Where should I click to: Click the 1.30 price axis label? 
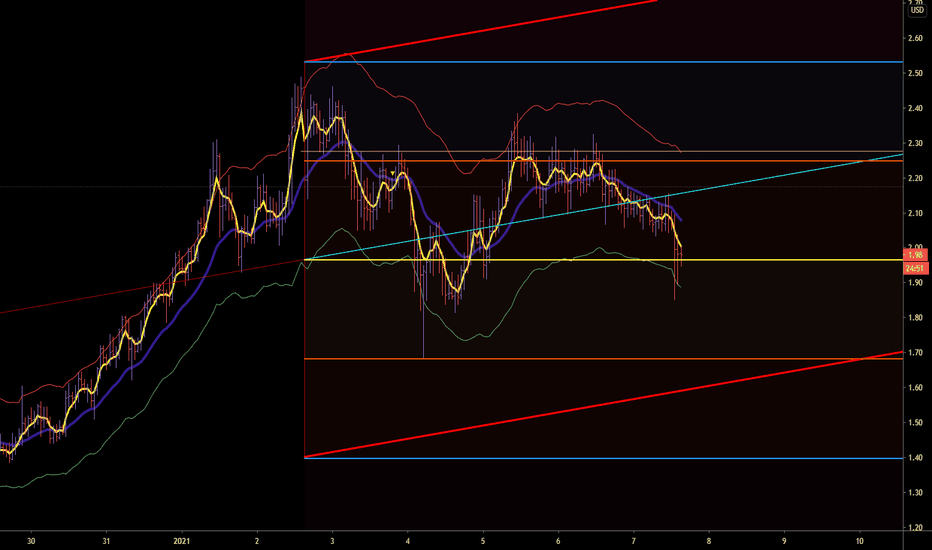pyautogui.click(x=915, y=493)
